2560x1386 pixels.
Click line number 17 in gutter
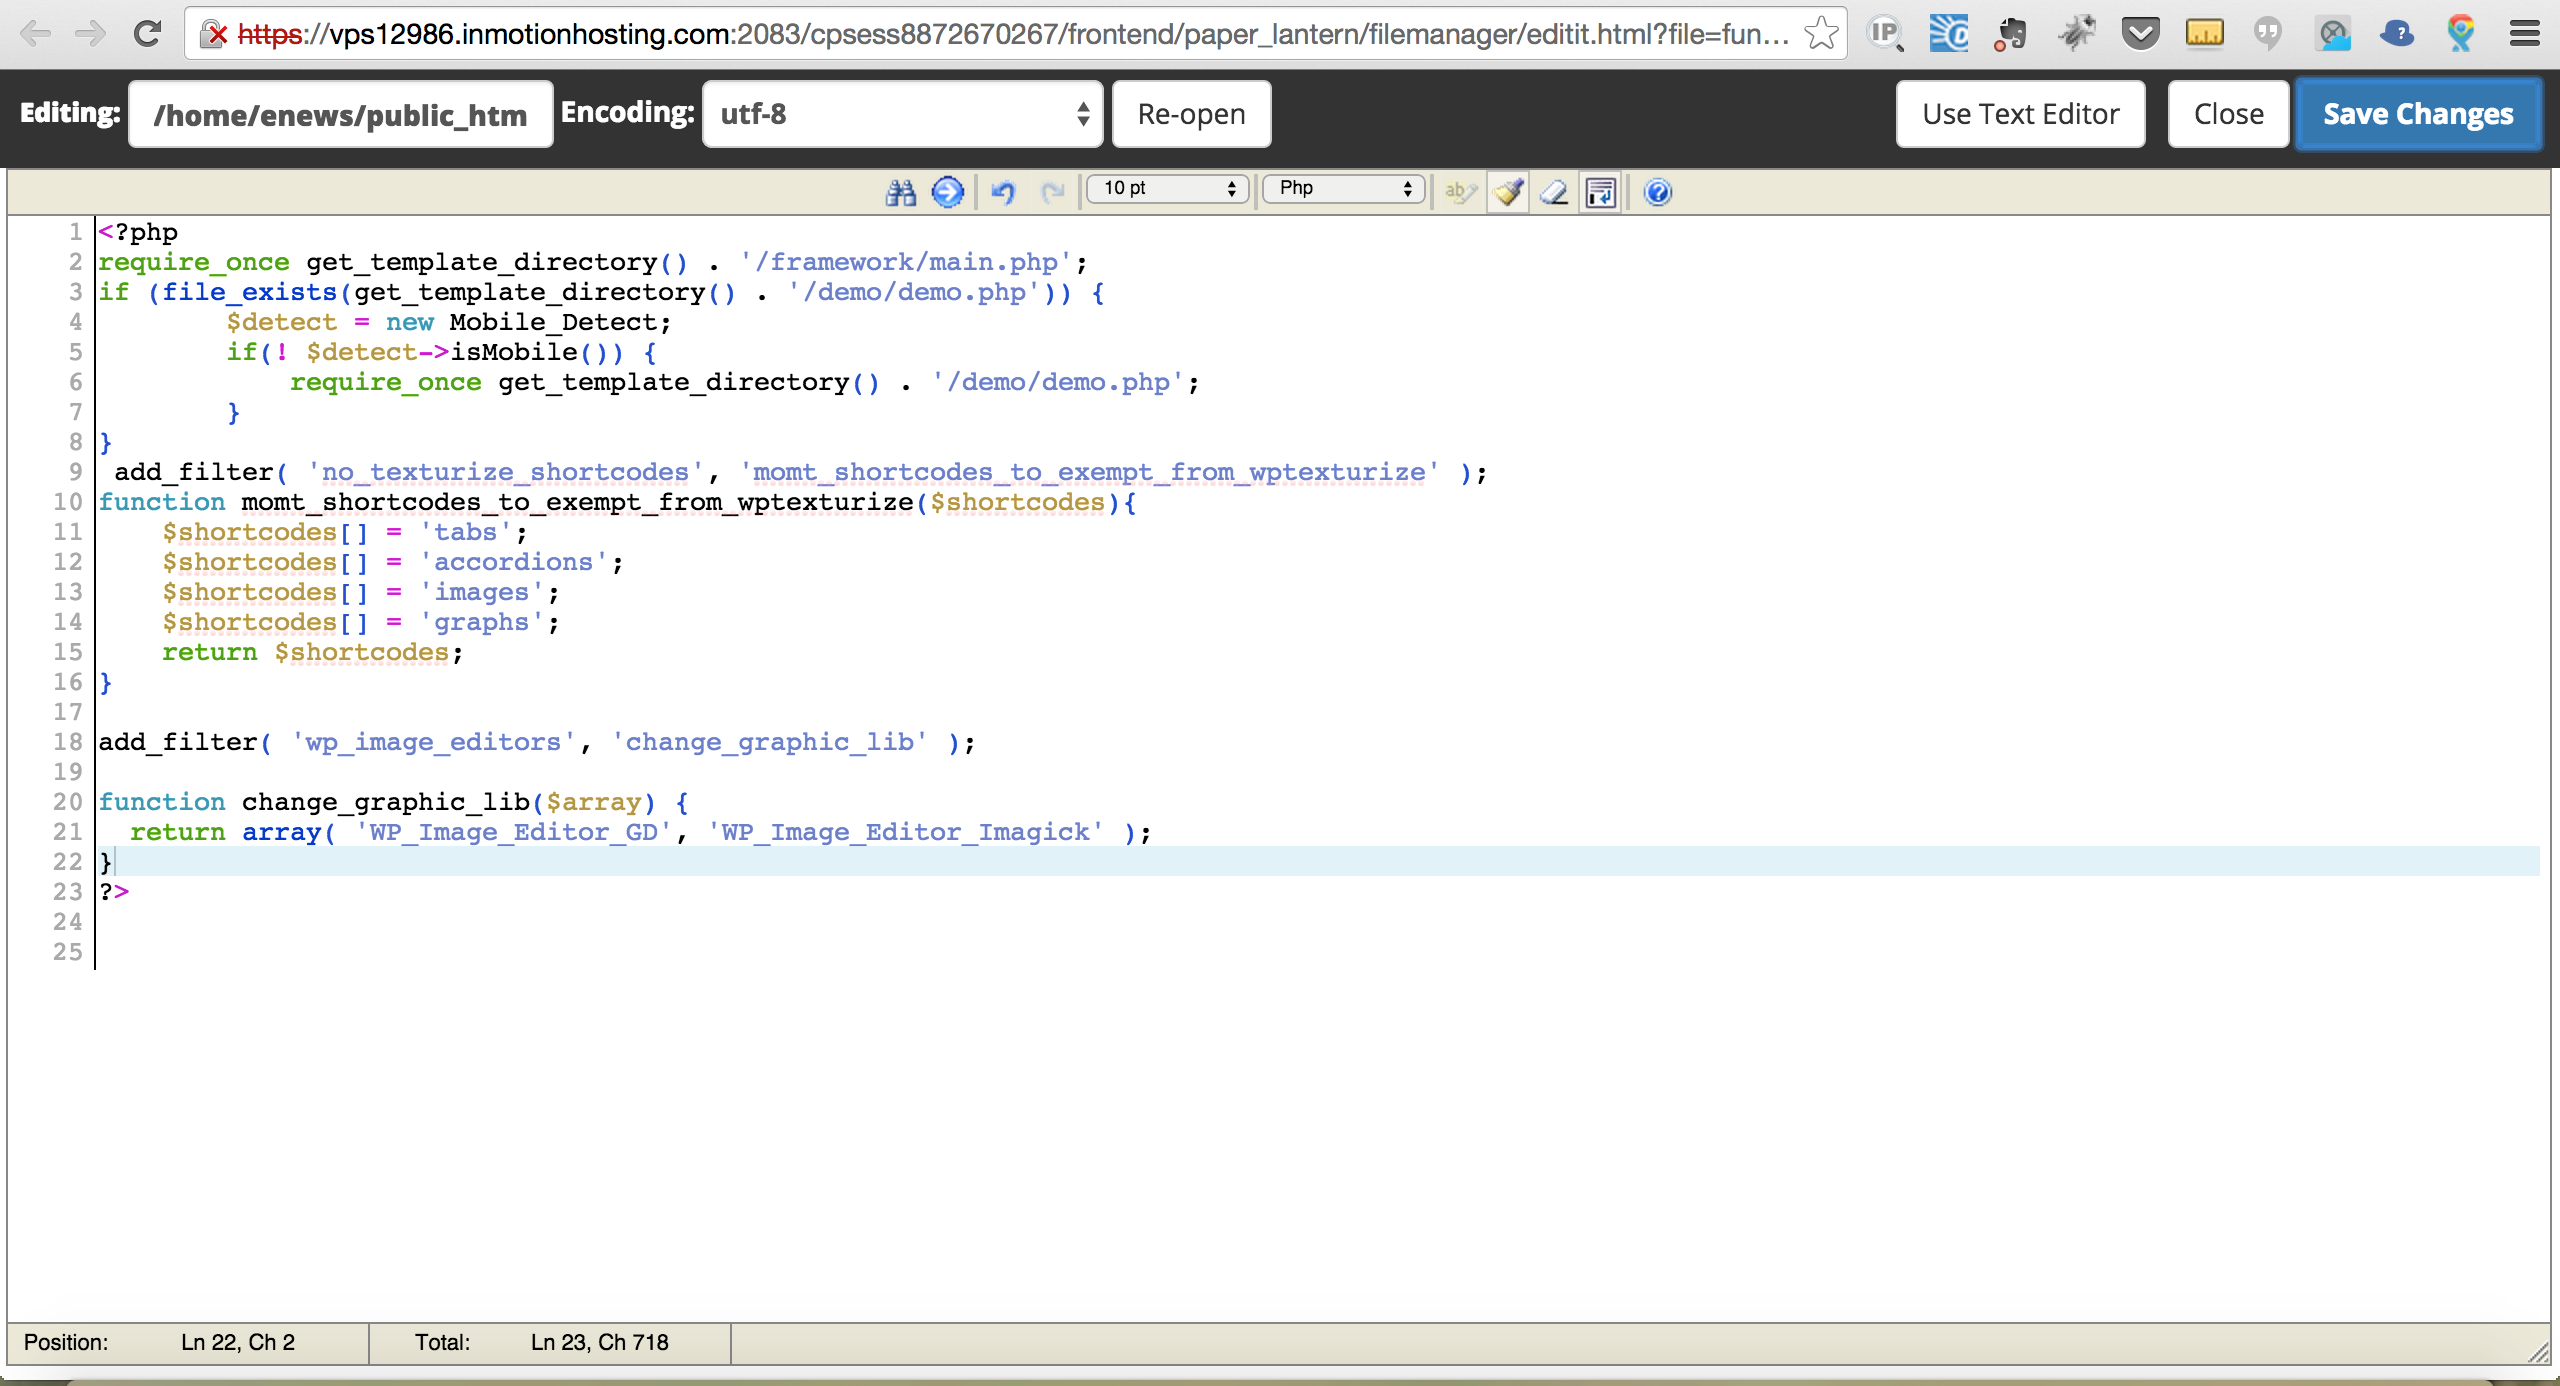[x=68, y=712]
